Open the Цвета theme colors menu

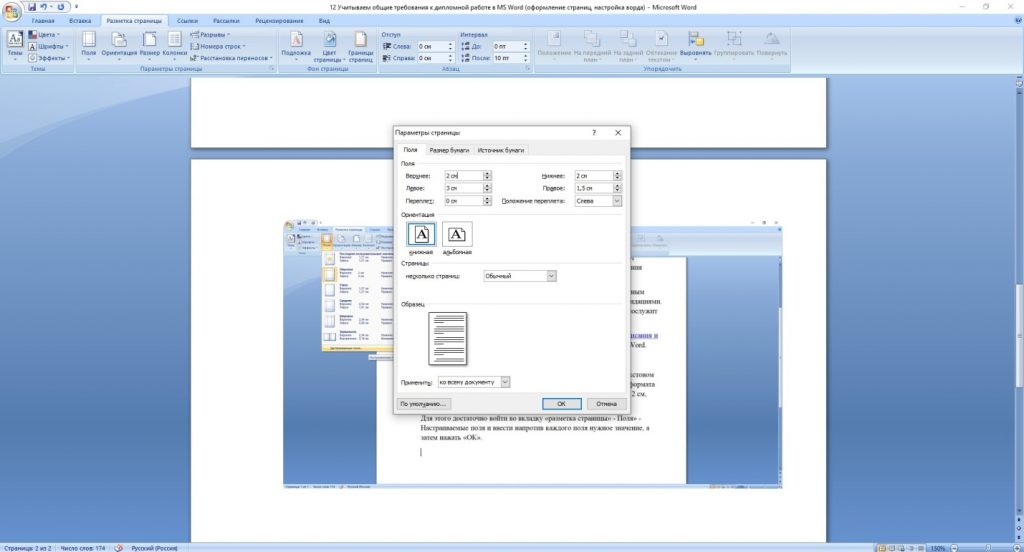(x=44, y=35)
